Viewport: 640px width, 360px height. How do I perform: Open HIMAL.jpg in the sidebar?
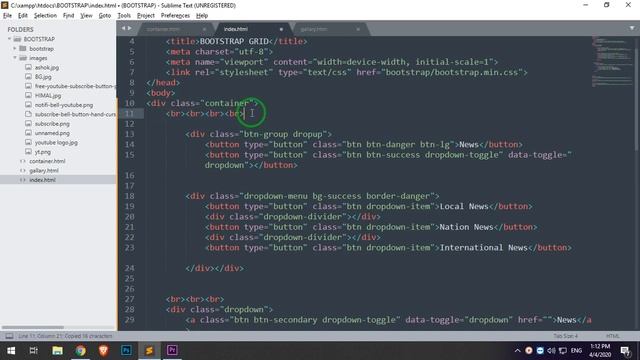(48, 96)
